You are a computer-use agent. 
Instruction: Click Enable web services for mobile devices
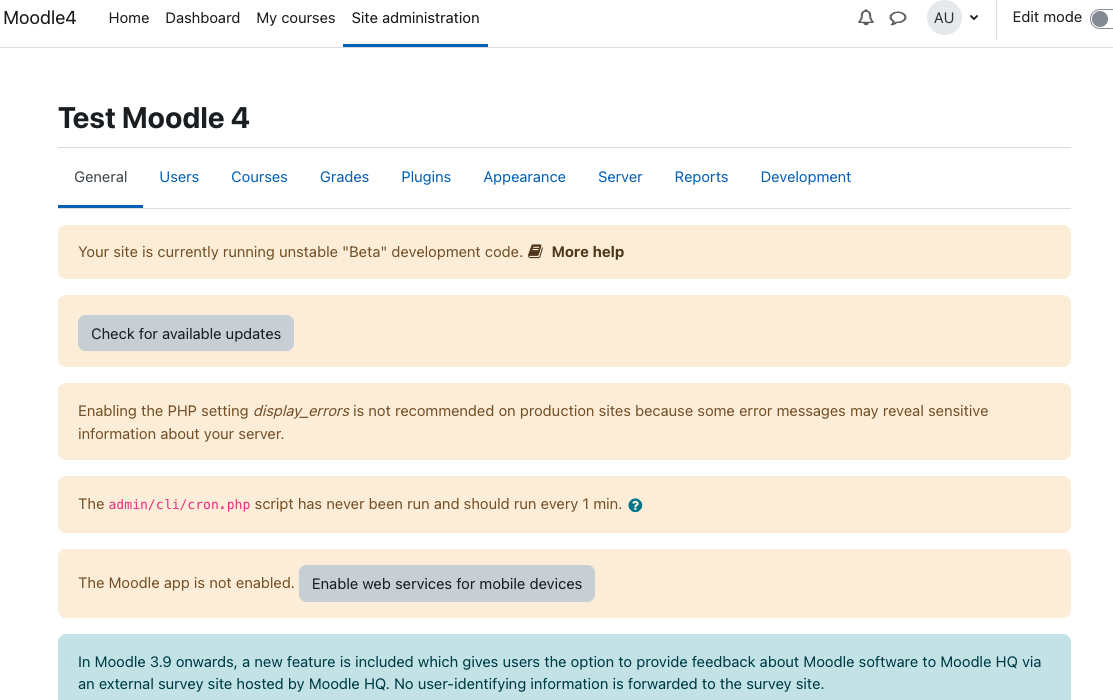(446, 584)
